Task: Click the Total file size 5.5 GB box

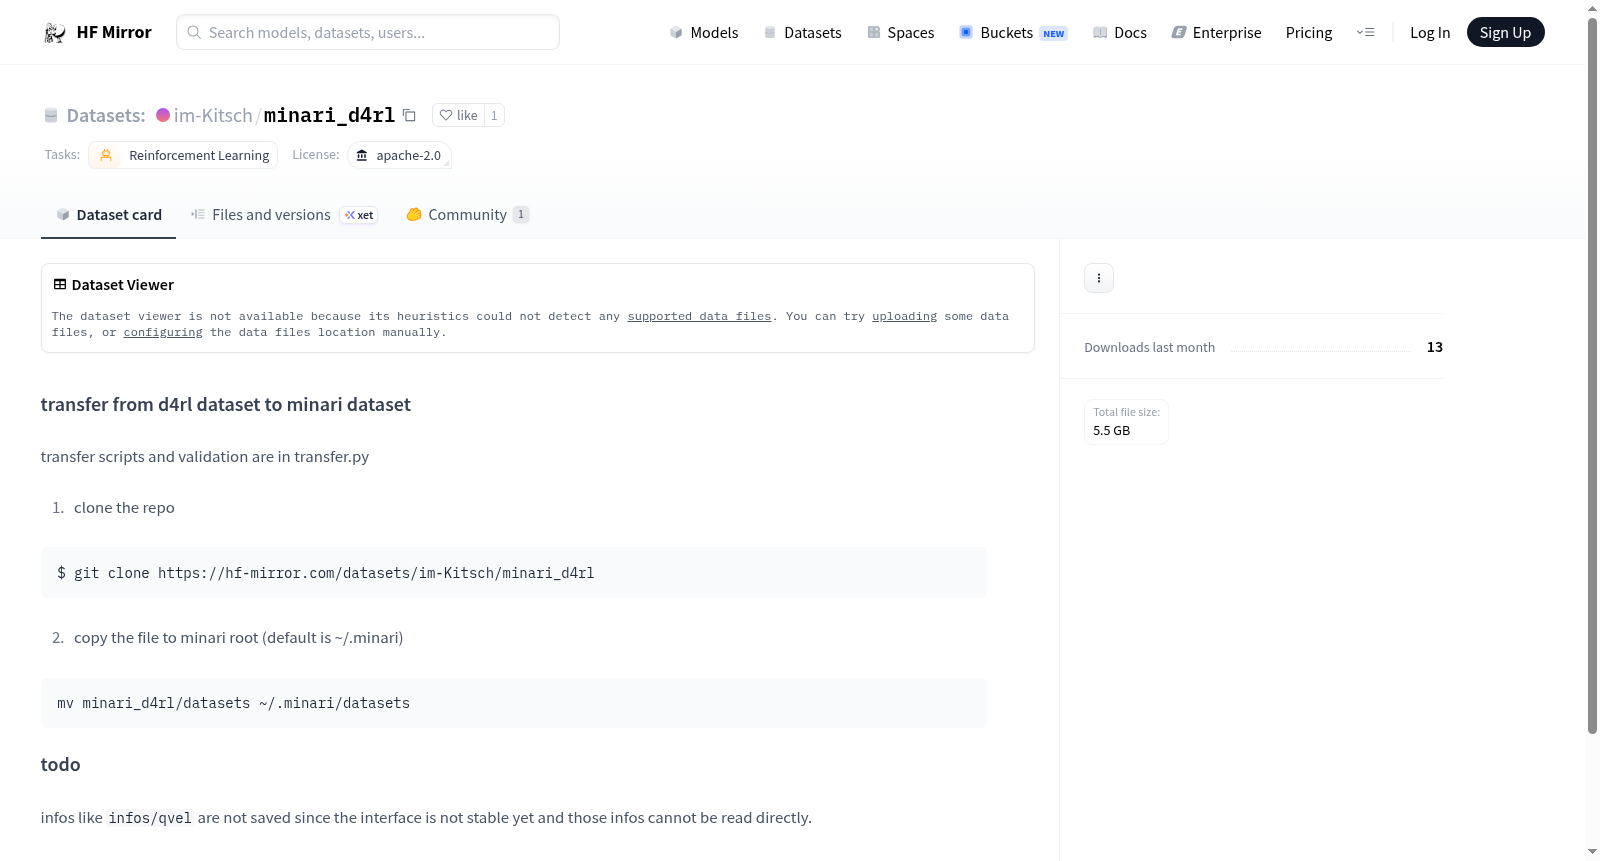Action: click(1127, 422)
